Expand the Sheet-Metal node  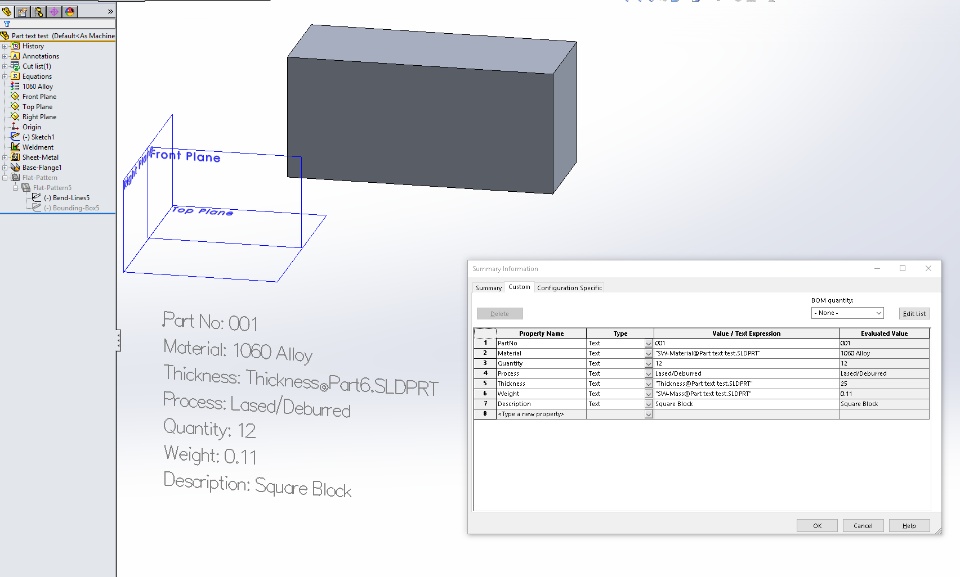point(5,157)
